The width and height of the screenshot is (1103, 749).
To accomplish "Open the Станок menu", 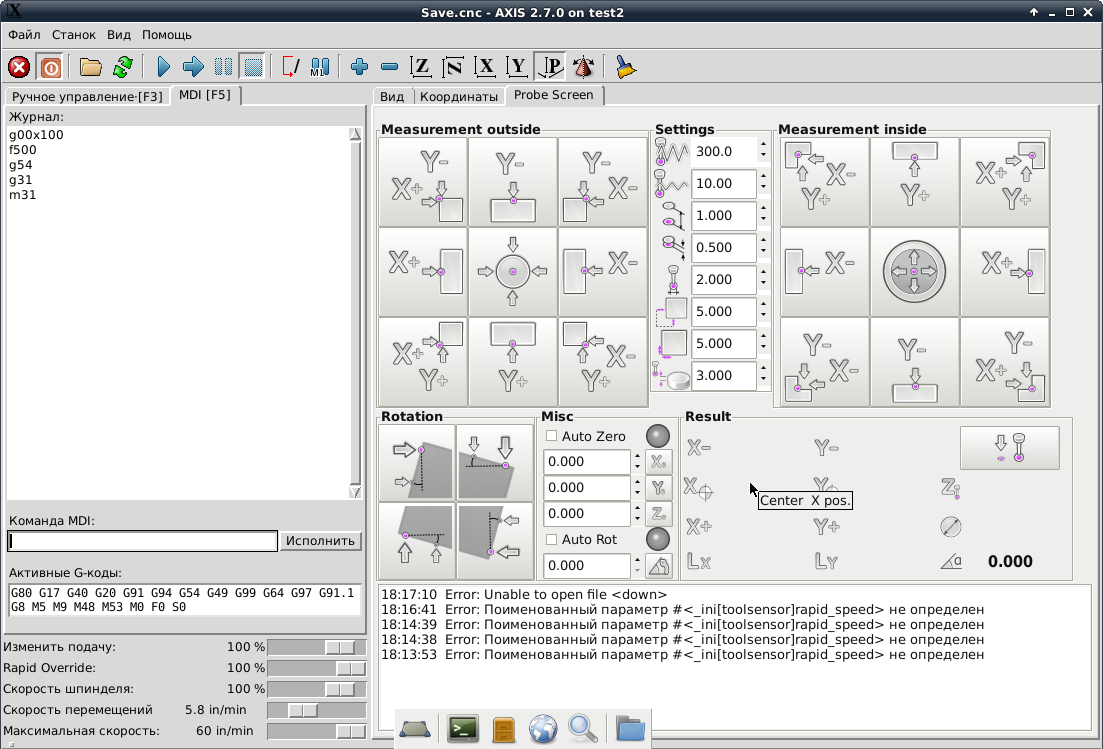I will tap(74, 35).
